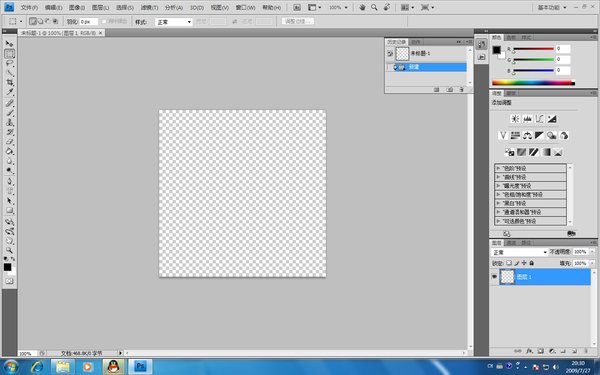
Task: Select the 图层 1 layer thumbnail
Action: [507, 276]
